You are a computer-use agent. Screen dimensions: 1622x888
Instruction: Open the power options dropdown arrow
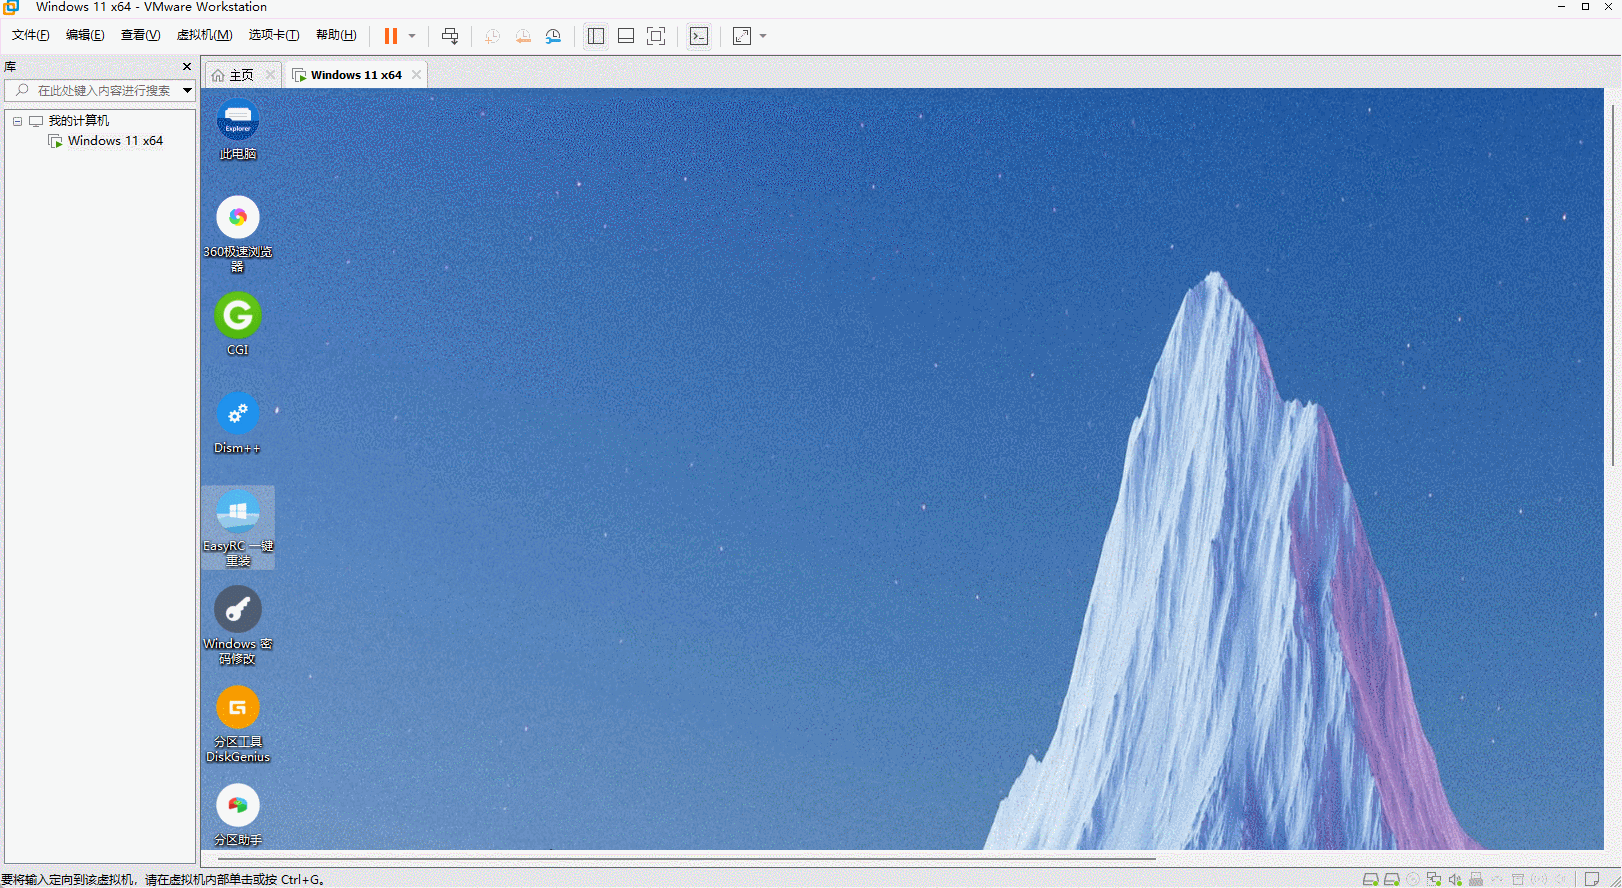(412, 36)
